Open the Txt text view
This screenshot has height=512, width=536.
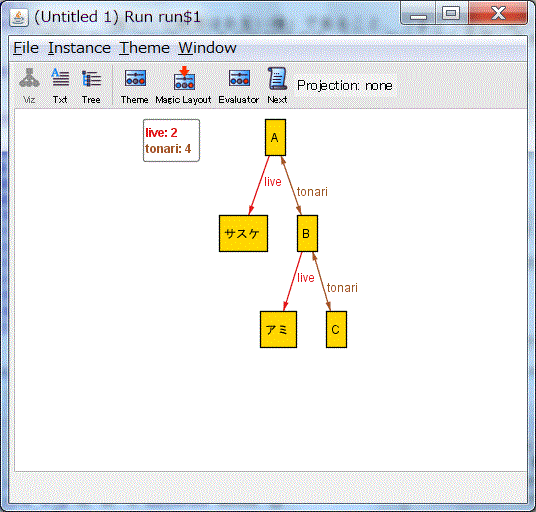(60, 85)
